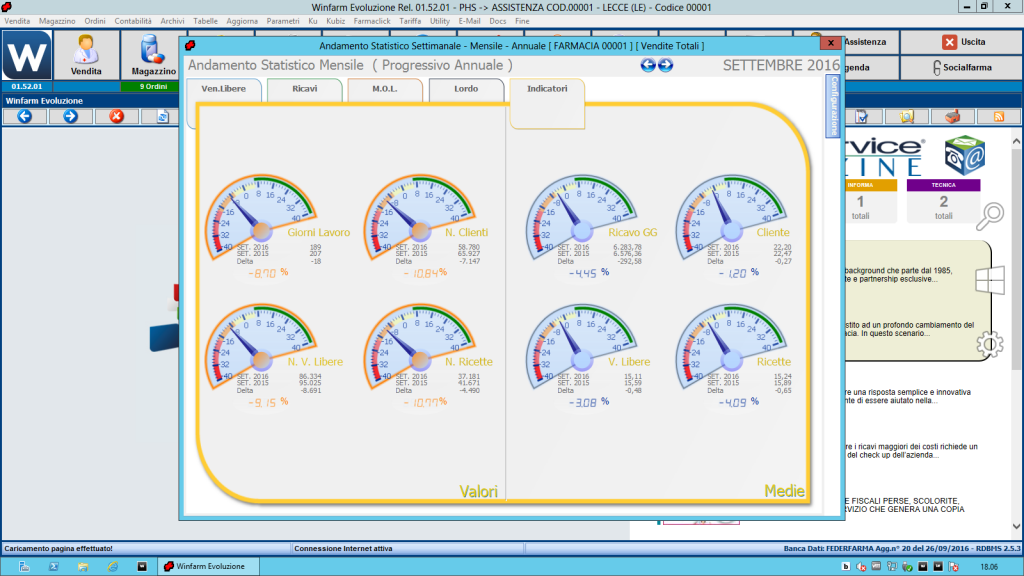1024x576 pixels.
Task: Click the red stop loading button
Action: [x=116, y=116]
